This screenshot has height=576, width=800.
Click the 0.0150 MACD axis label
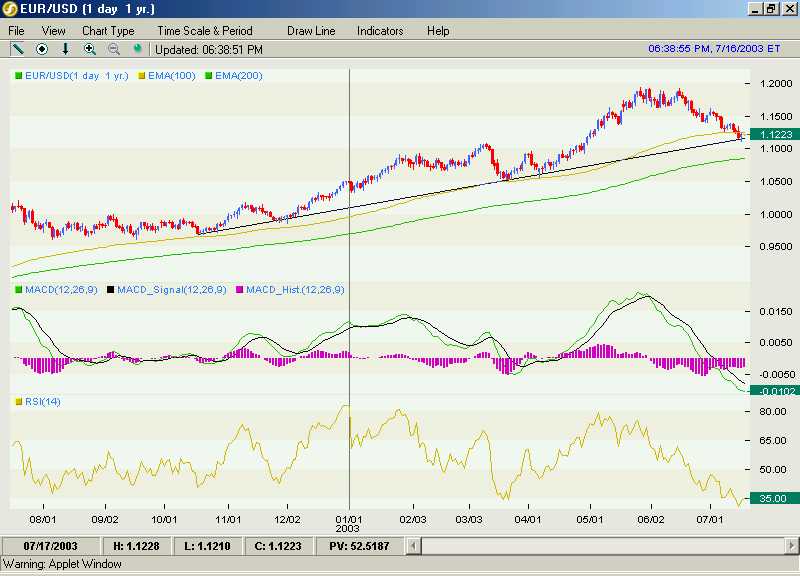(776, 311)
